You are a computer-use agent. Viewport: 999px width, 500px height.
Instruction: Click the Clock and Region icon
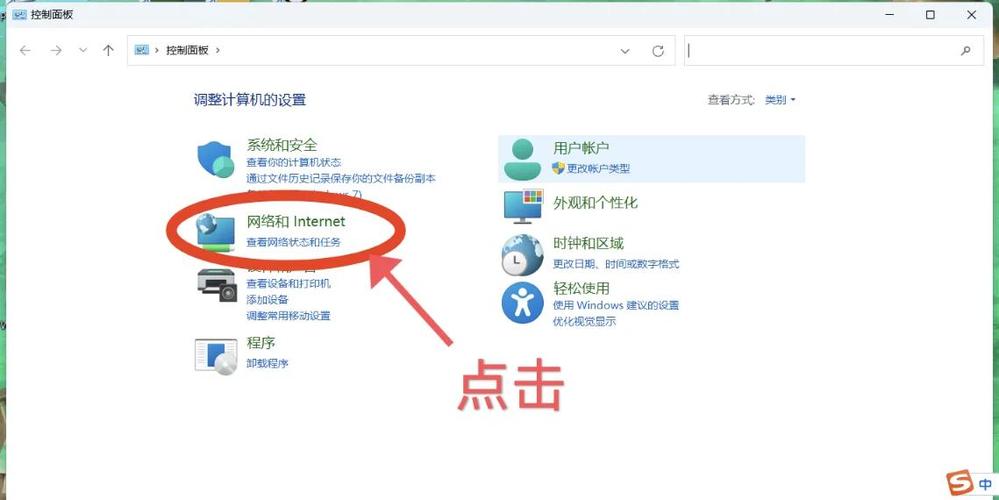(x=521, y=255)
